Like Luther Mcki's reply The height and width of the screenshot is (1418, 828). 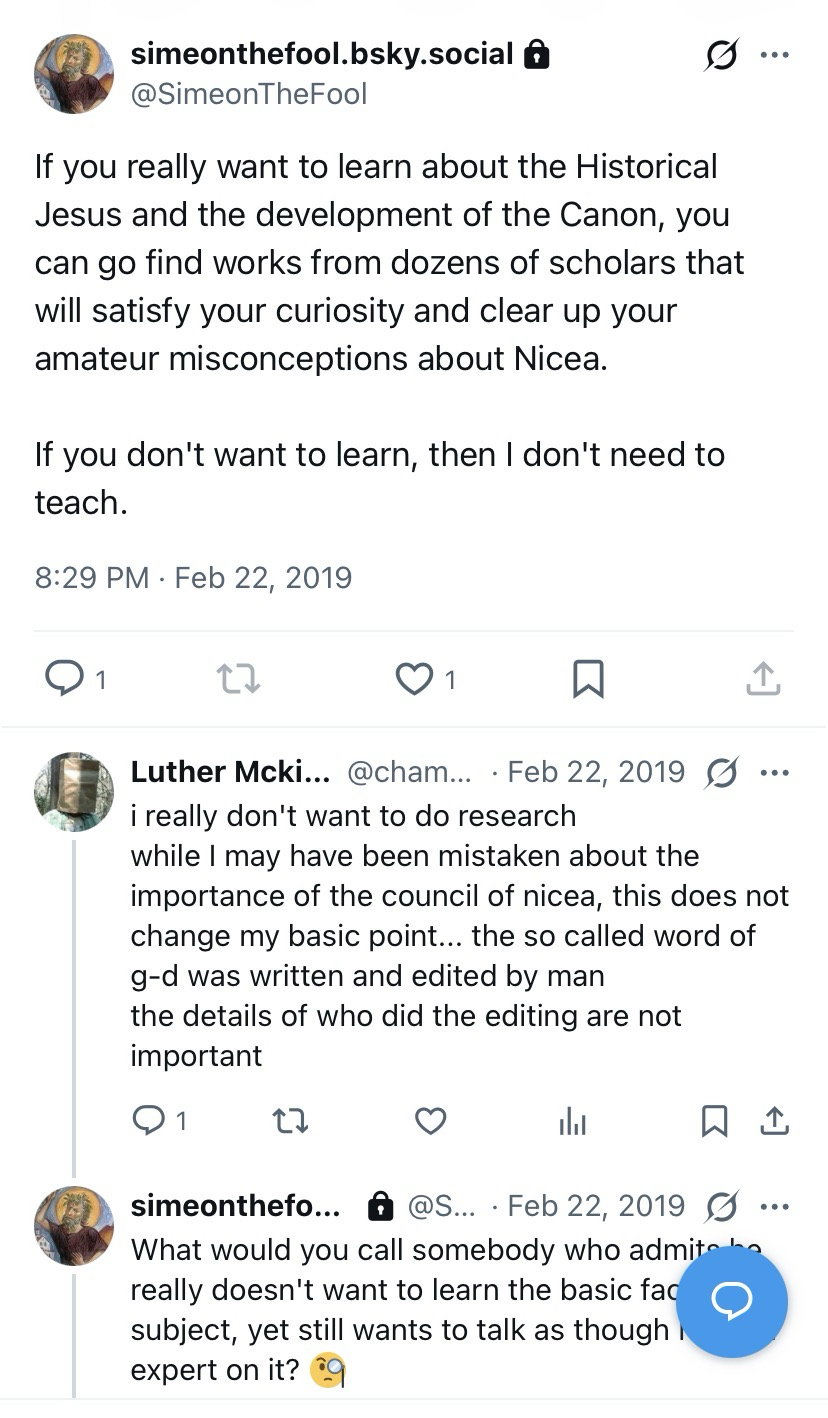coord(430,1121)
